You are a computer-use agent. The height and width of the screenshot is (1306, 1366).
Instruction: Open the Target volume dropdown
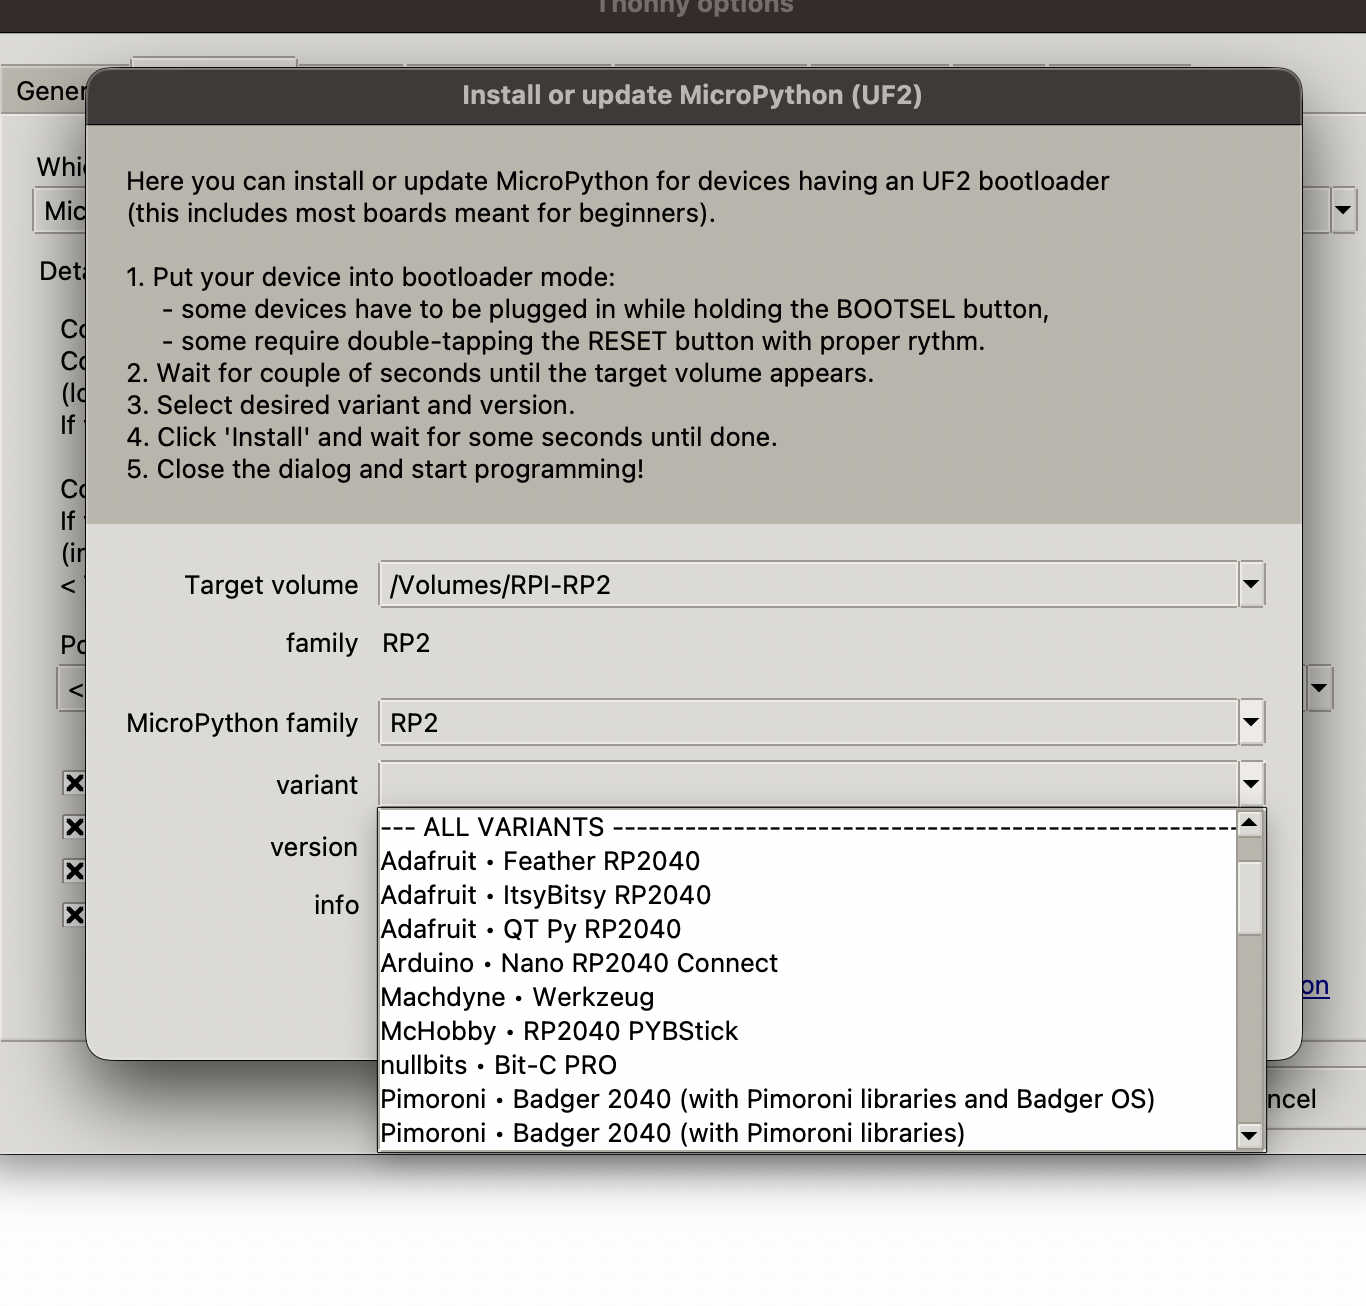click(1251, 585)
